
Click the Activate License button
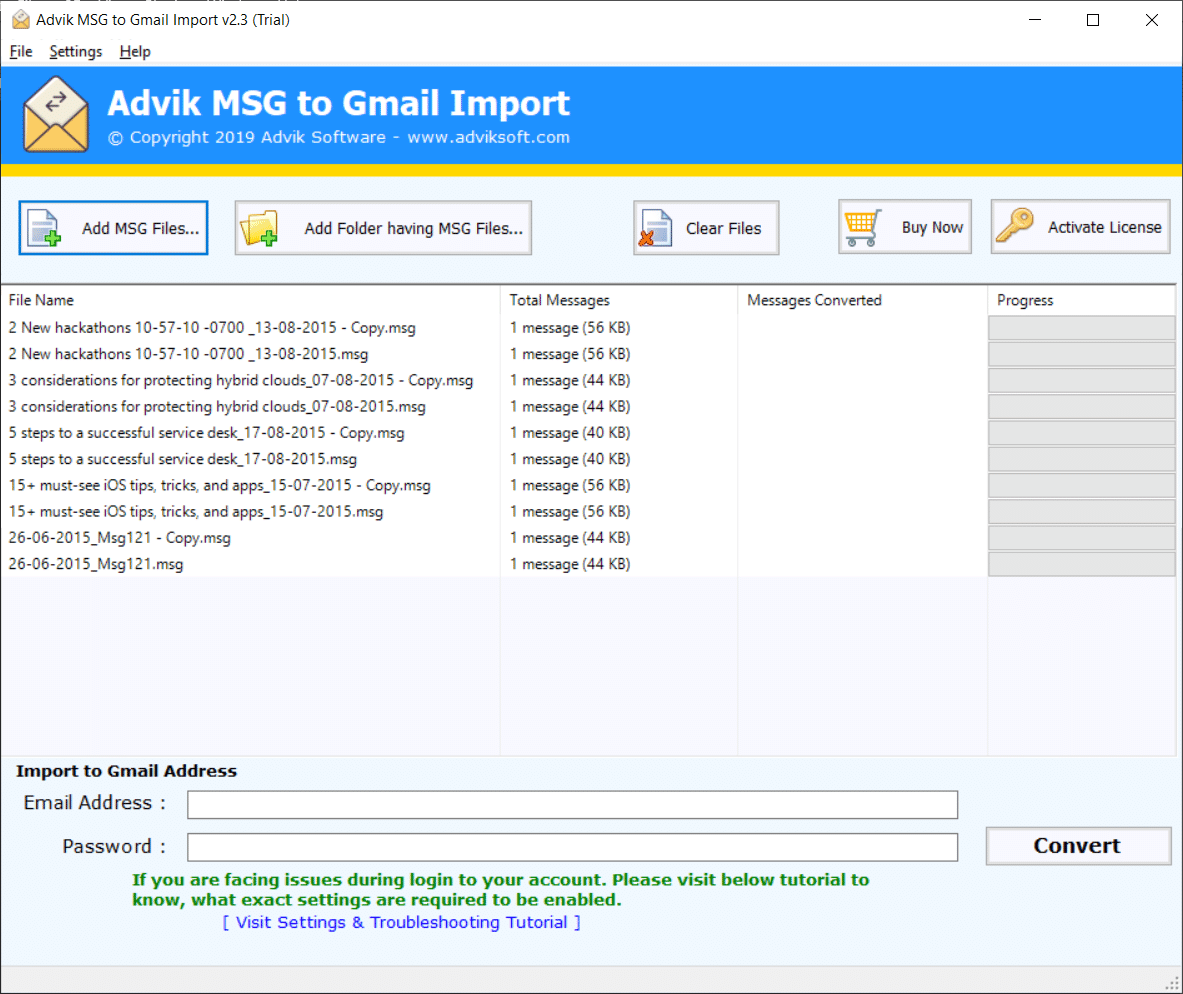pos(1080,226)
